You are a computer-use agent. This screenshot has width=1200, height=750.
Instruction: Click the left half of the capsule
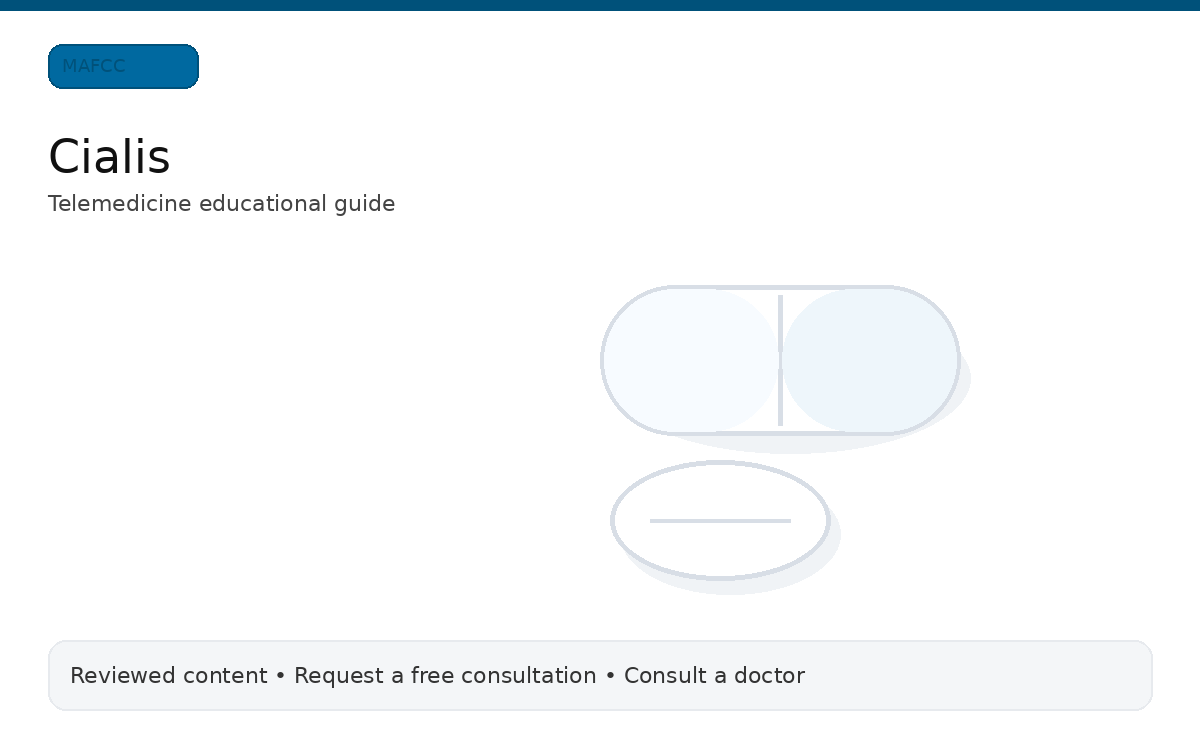click(x=690, y=360)
